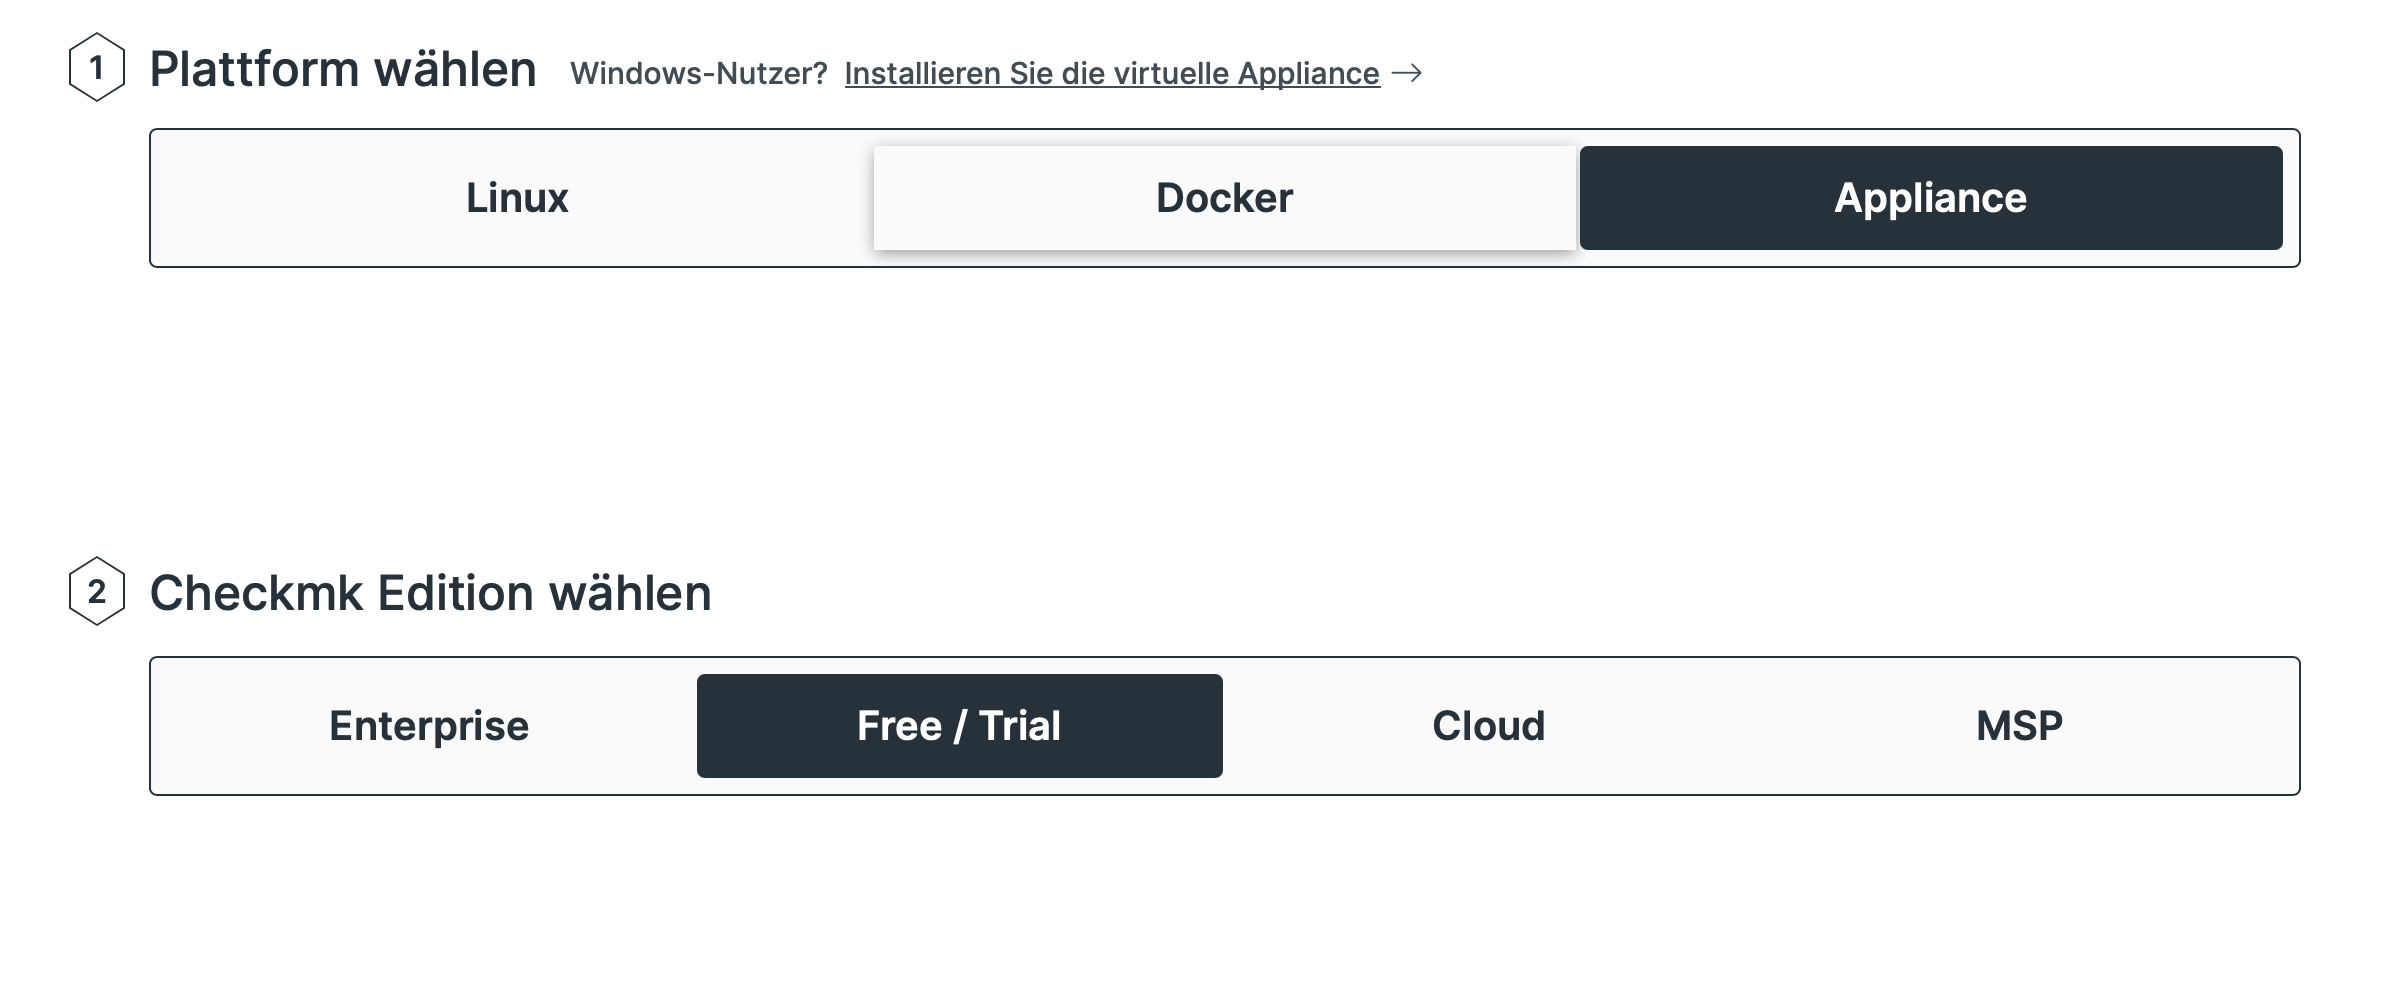Switch to the Docker platform

click(x=1224, y=198)
